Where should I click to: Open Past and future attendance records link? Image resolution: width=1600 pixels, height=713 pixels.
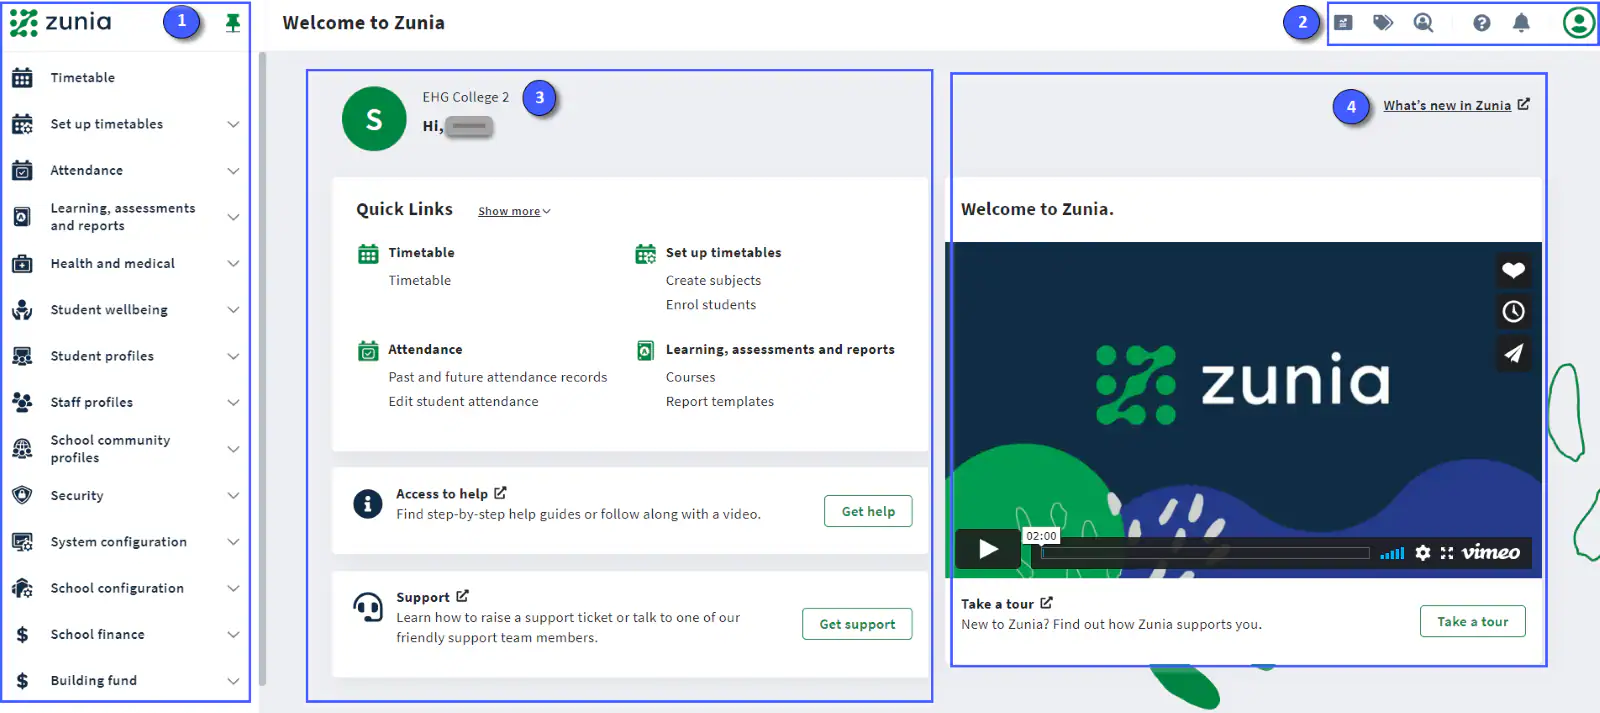click(498, 377)
